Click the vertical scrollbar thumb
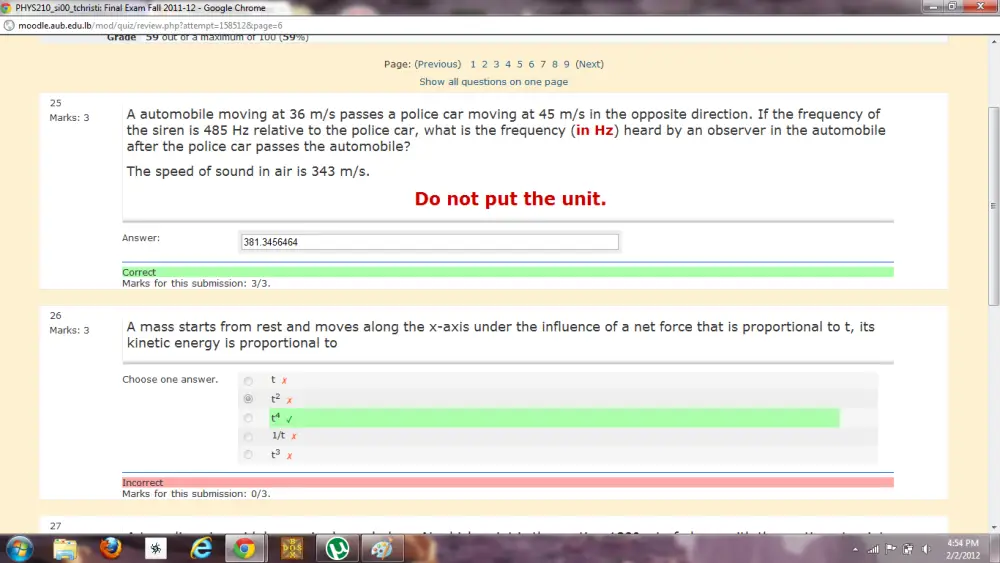 coord(993,205)
